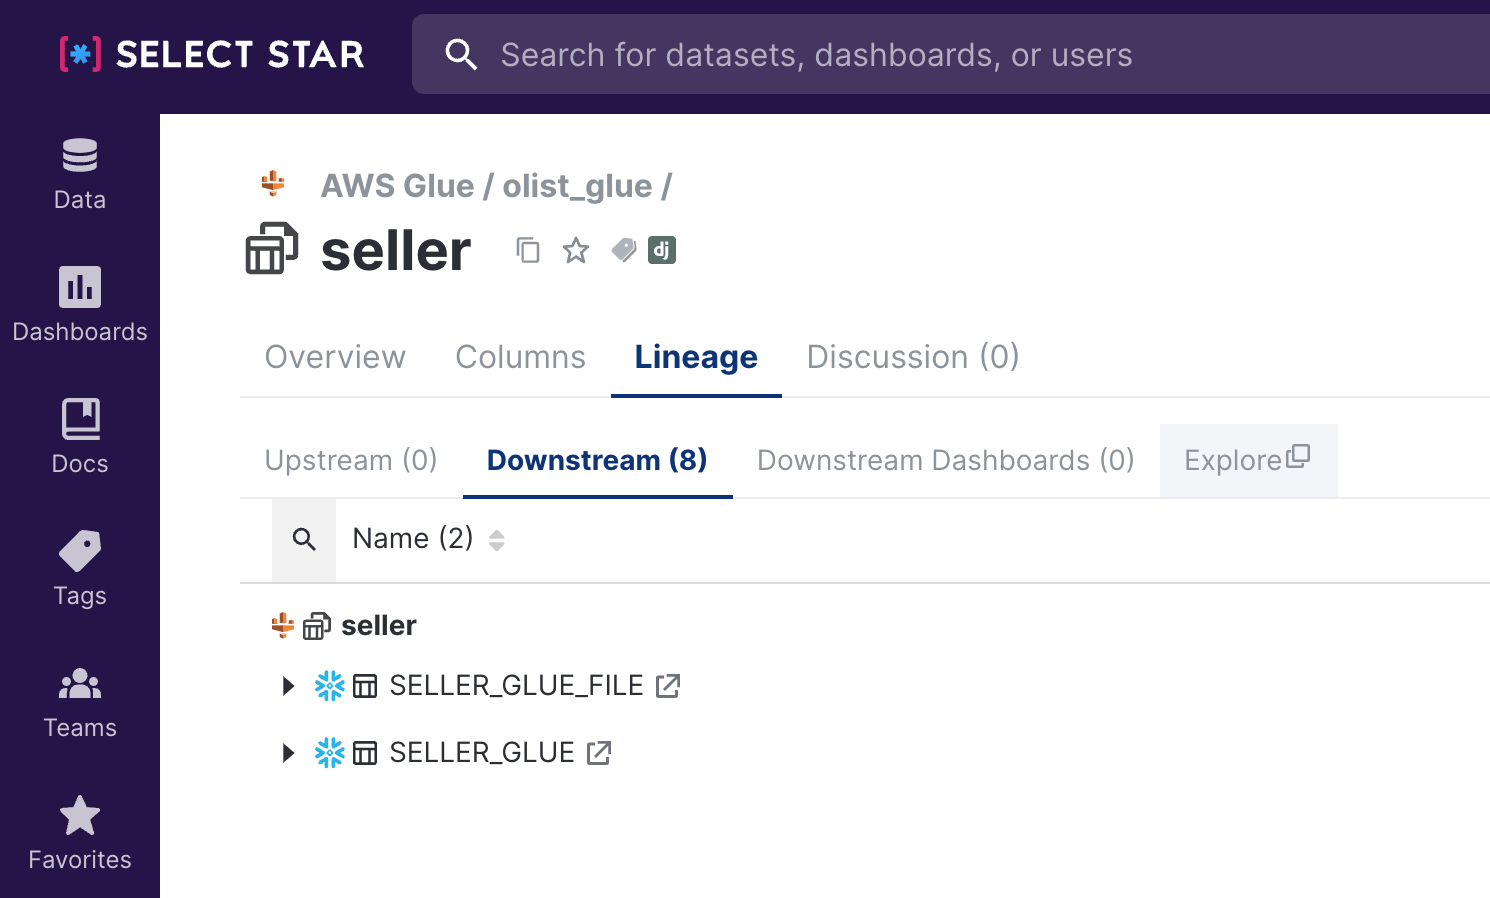Open Teams in the sidebar

click(x=80, y=702)
